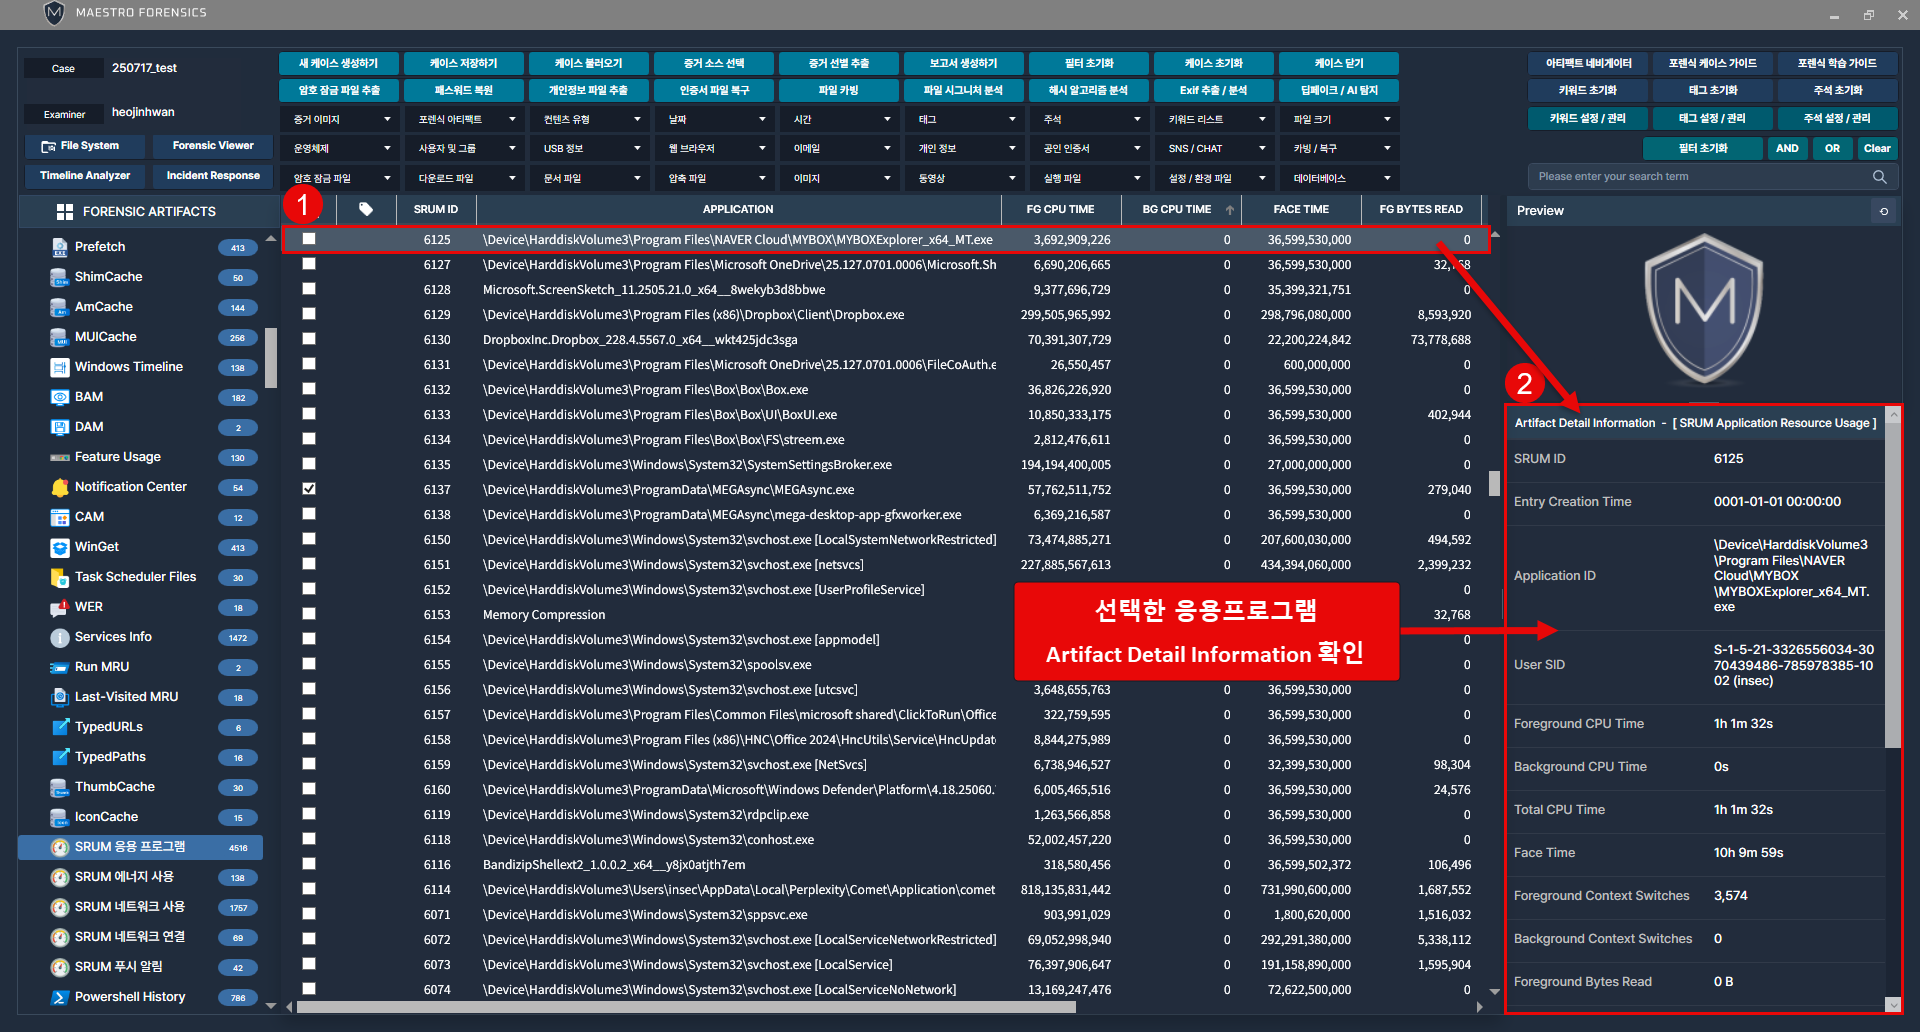The image size is (1920, 1032).
Task: Click the 보고서 생성하기 button
Action: [x=964, y=63]
